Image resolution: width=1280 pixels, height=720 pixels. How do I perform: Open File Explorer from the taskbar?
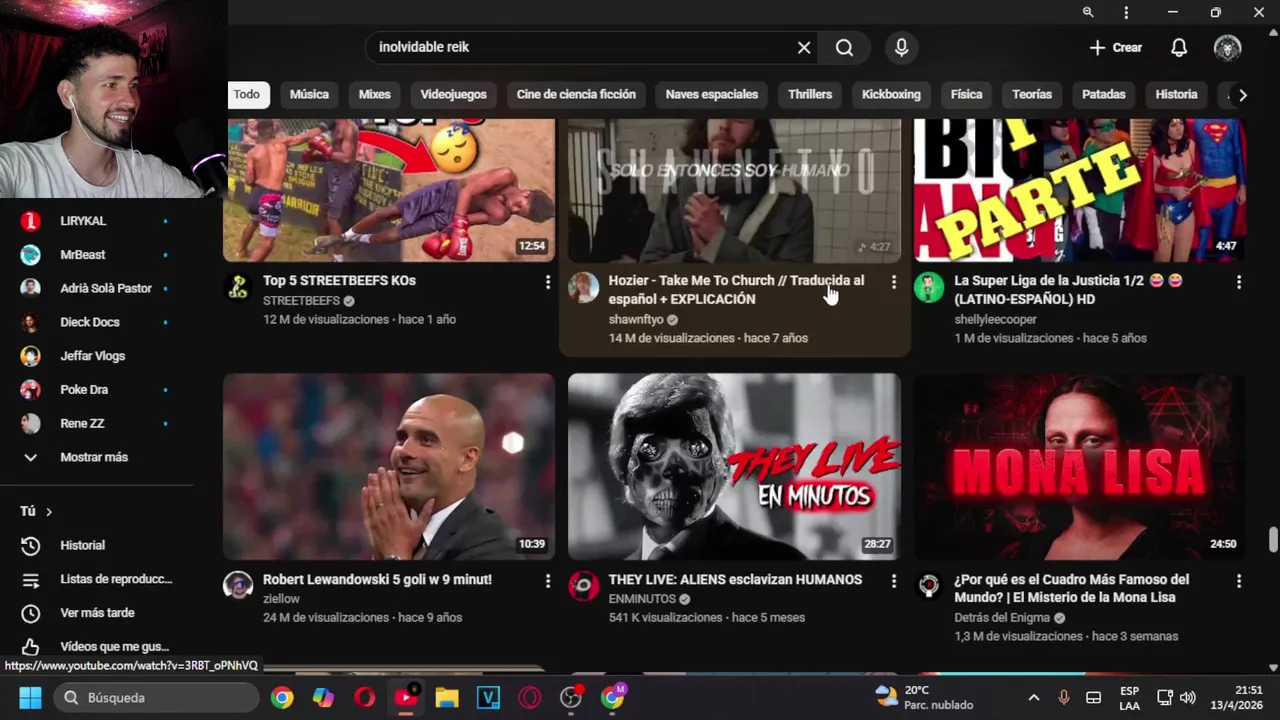pyautogui.click(x=447, y=698)
